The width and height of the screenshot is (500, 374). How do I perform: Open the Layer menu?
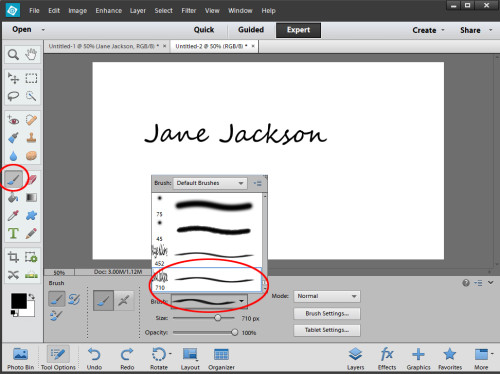pyautogui.click(x=138, y=11)
